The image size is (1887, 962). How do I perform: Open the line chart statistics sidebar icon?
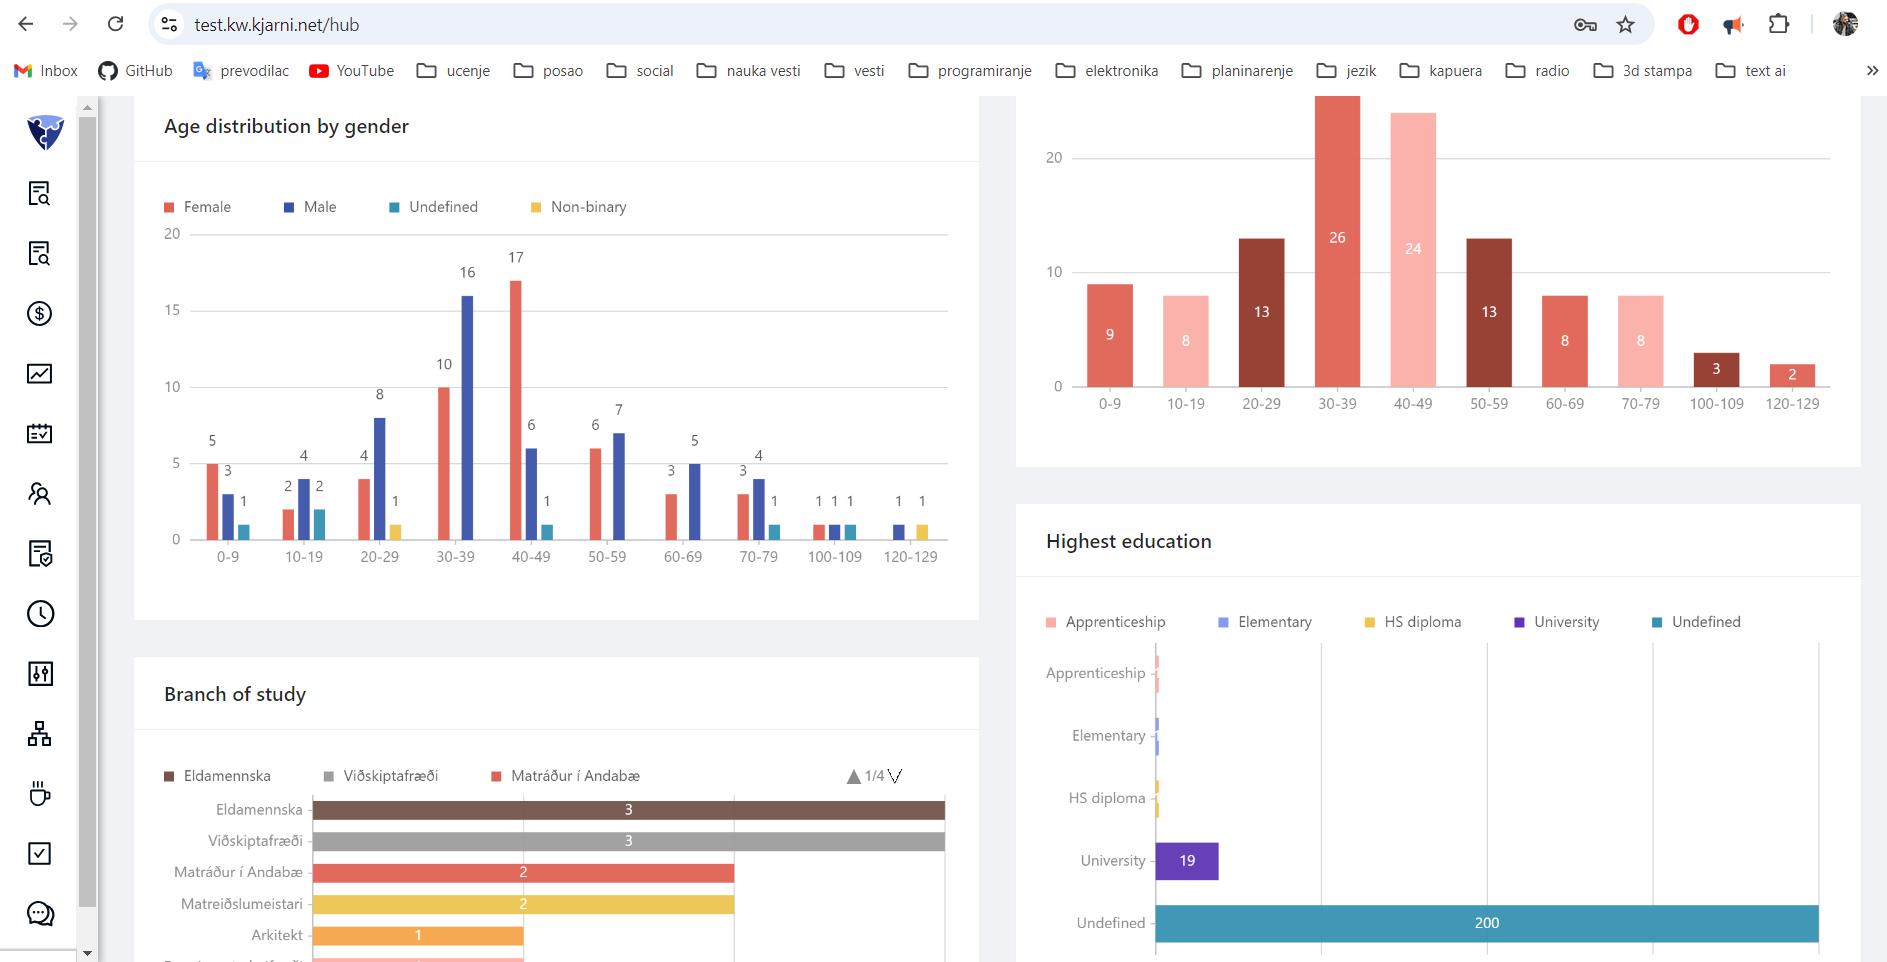39,373
